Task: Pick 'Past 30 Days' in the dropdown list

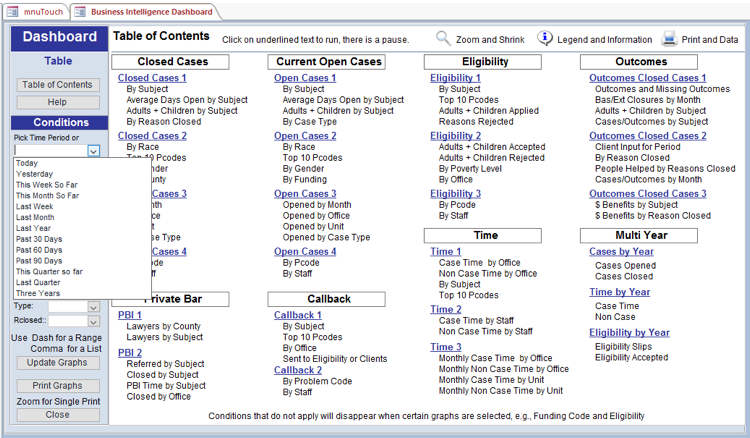Action: [38, 239]
